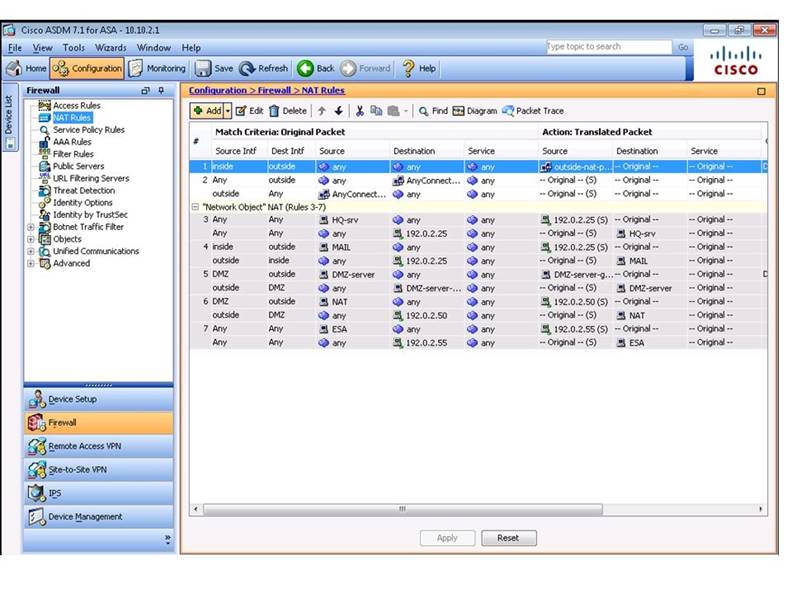Go Back to previous screen
792x594 pixels.
coord(316,68)
